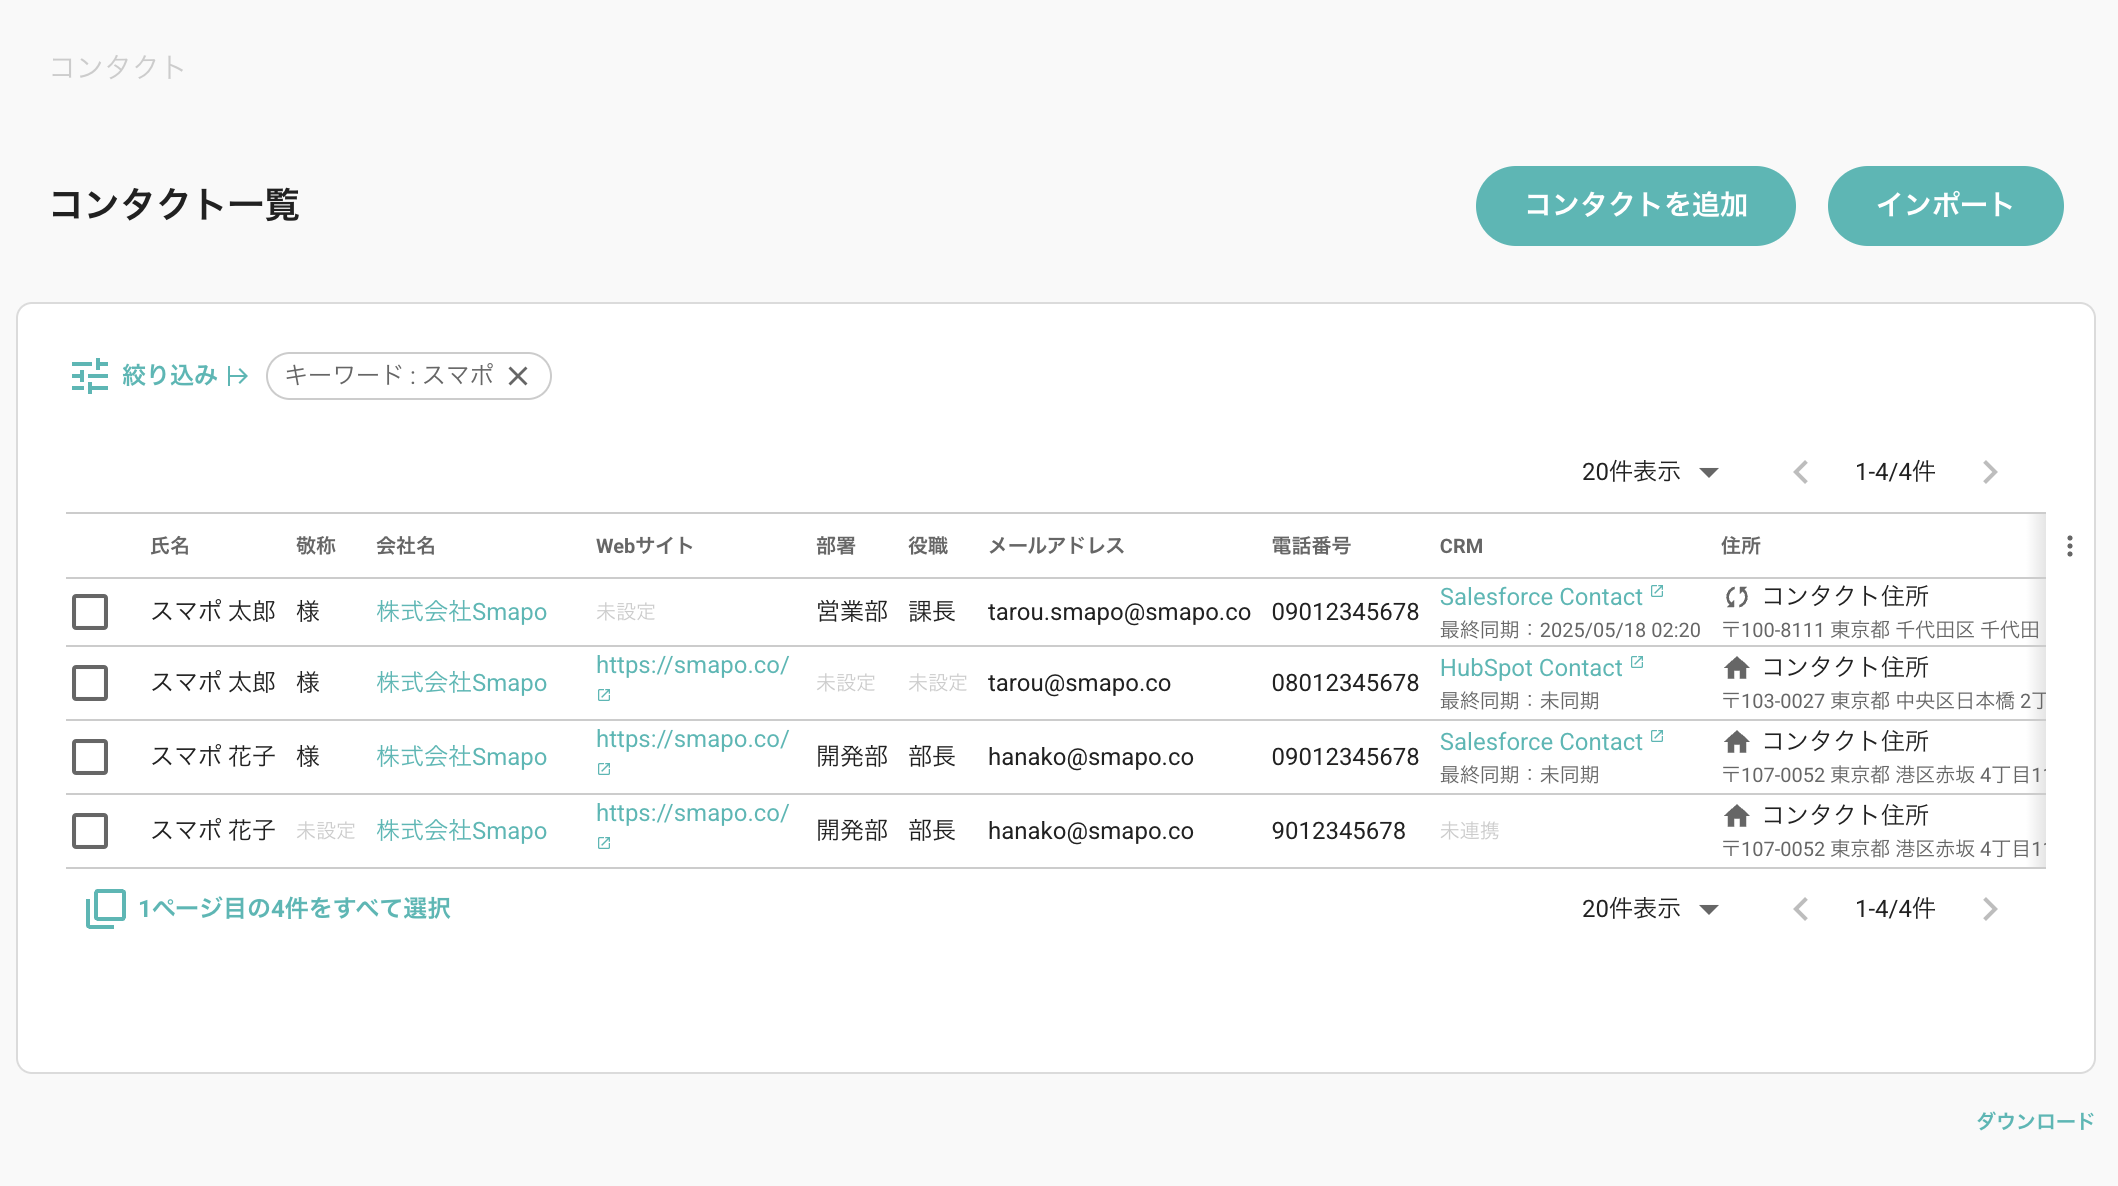The width and height of the screenshot is (2118, 1186).
Task: Click email tarou@smapo.co
Action: [x=1079, y=683]
